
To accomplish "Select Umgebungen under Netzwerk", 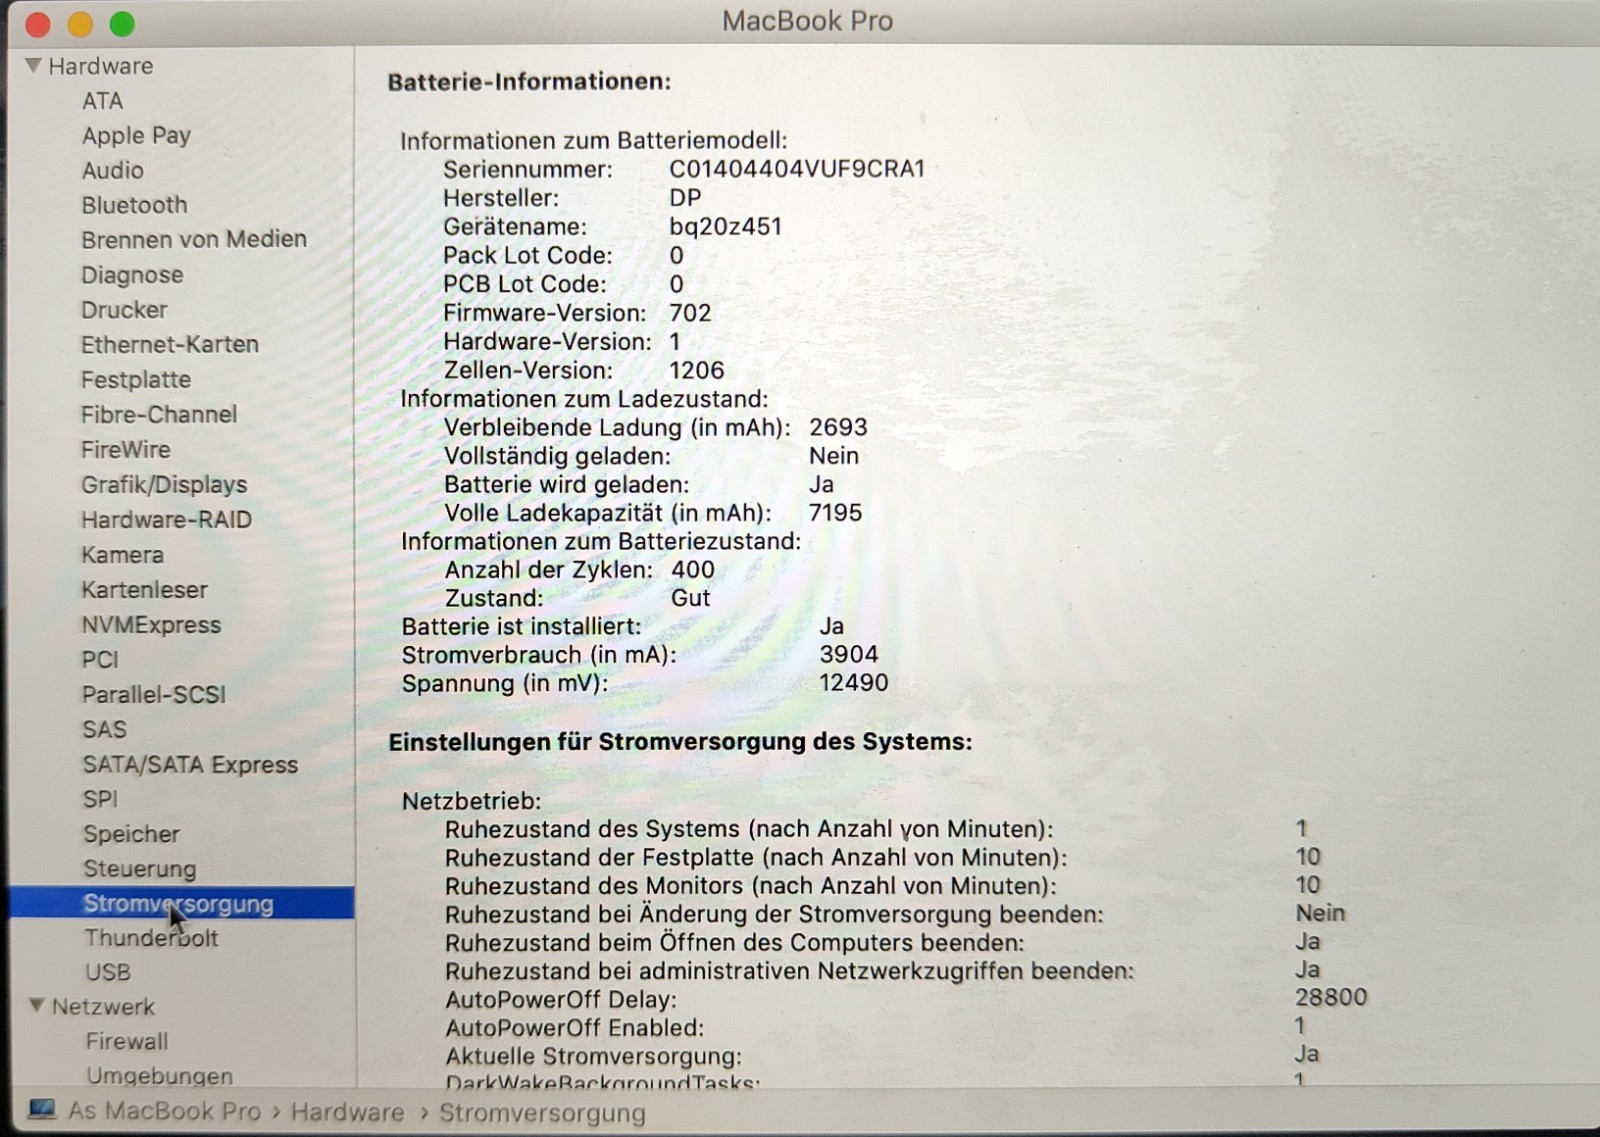I will tap(159, 1076).
